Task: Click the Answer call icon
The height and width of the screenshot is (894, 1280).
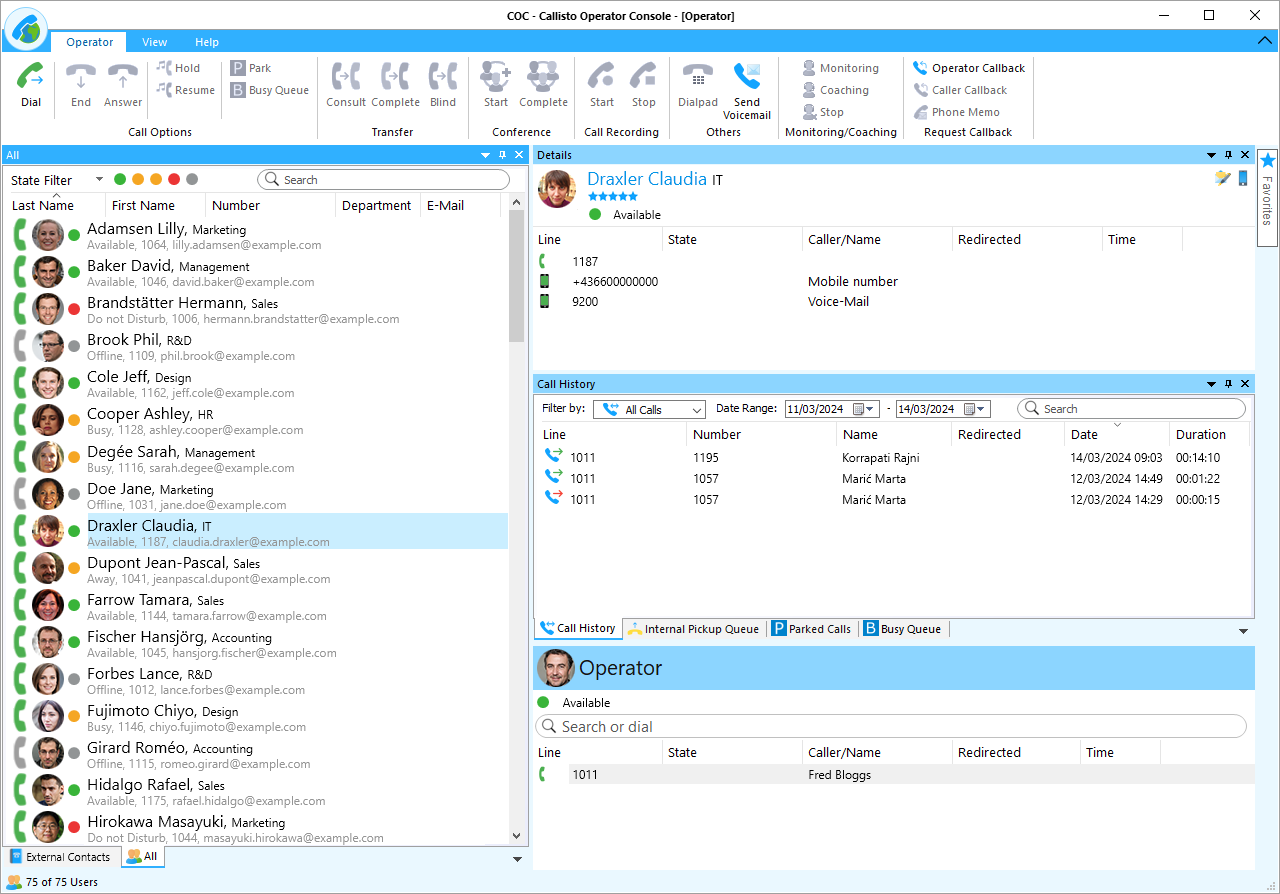Action: pos(123,76)
